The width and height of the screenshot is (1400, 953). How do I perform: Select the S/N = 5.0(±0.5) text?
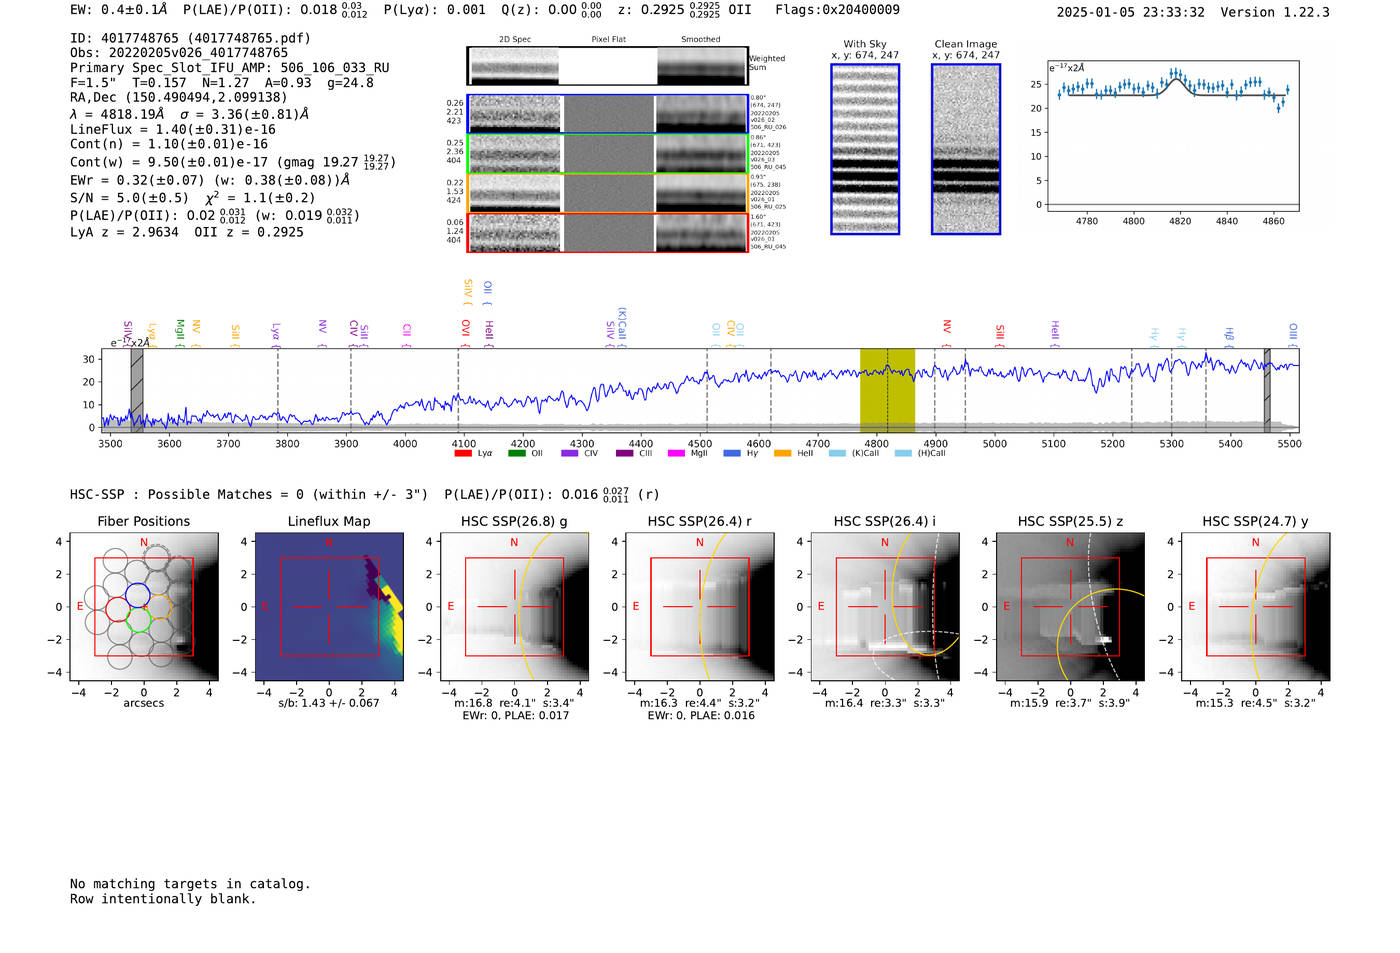coord(129,198)
